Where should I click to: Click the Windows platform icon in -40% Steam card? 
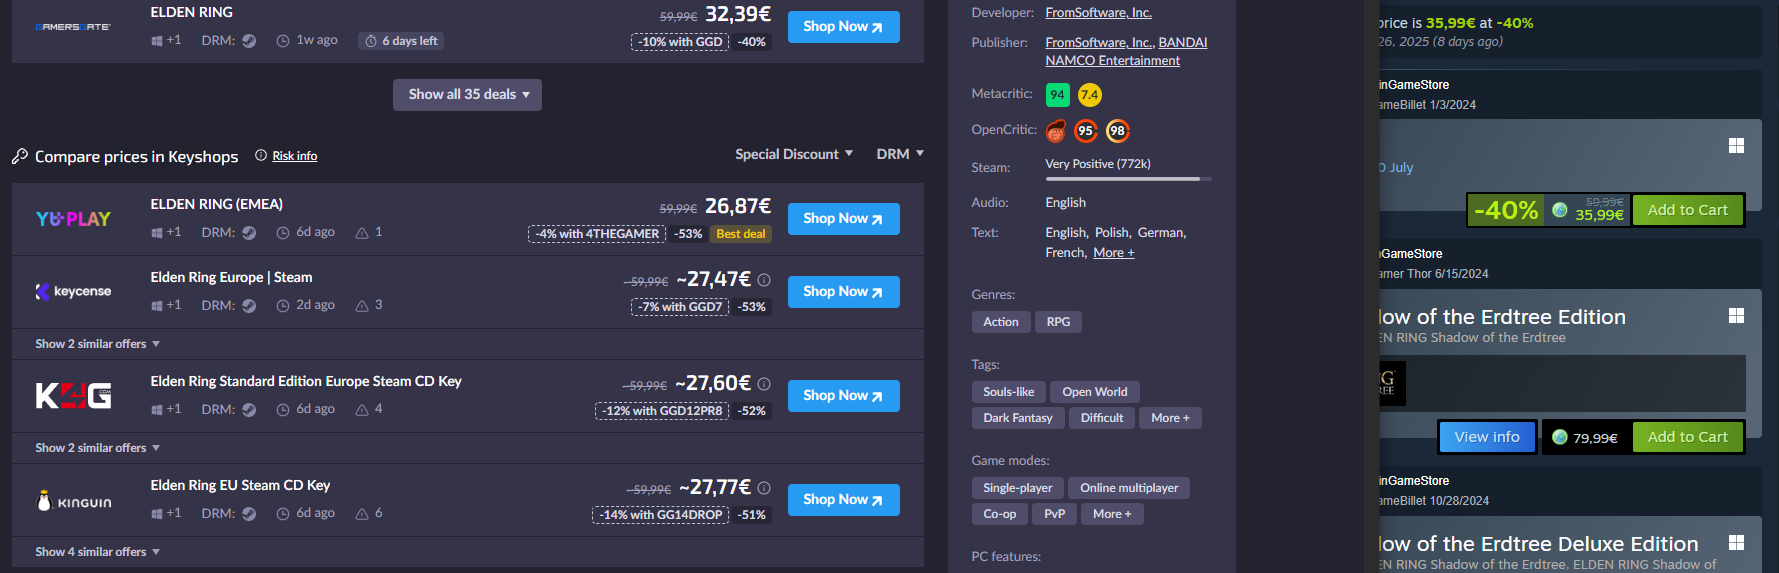[x=1736, y=146]
